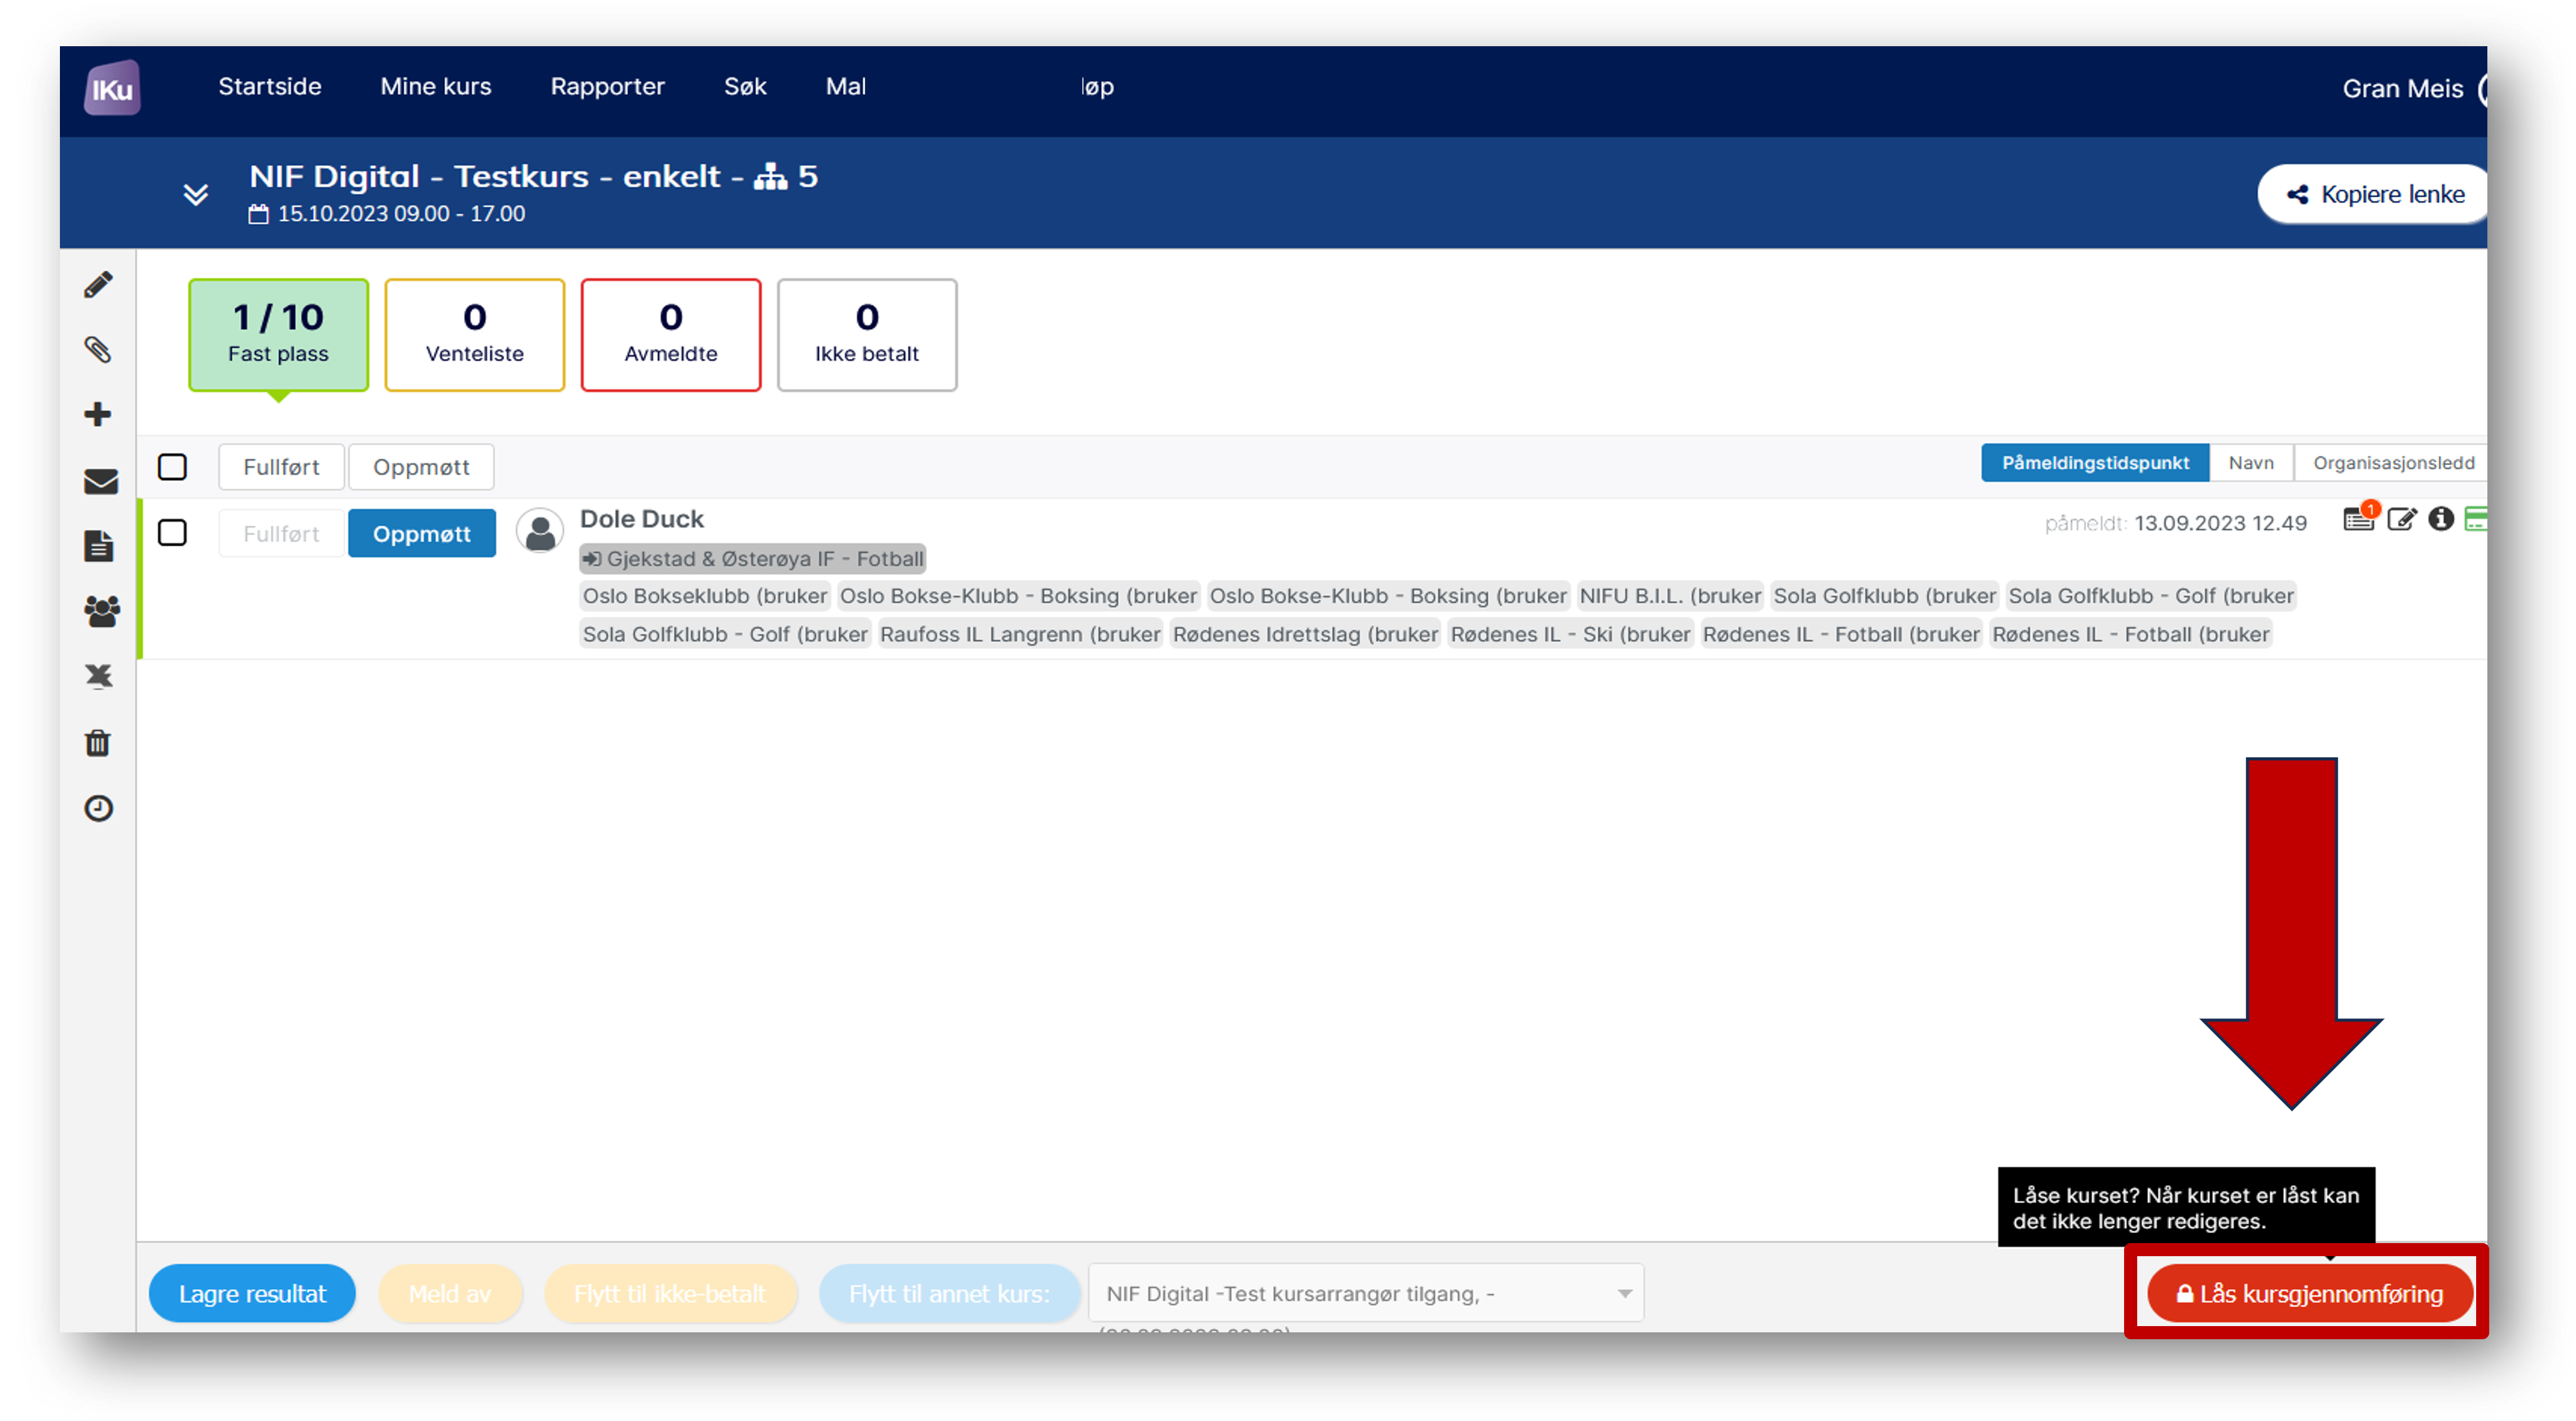This screenshot has width=2576, height=1421.
Task: Open the paperclip attachments icon
Action: click(98, 350)
